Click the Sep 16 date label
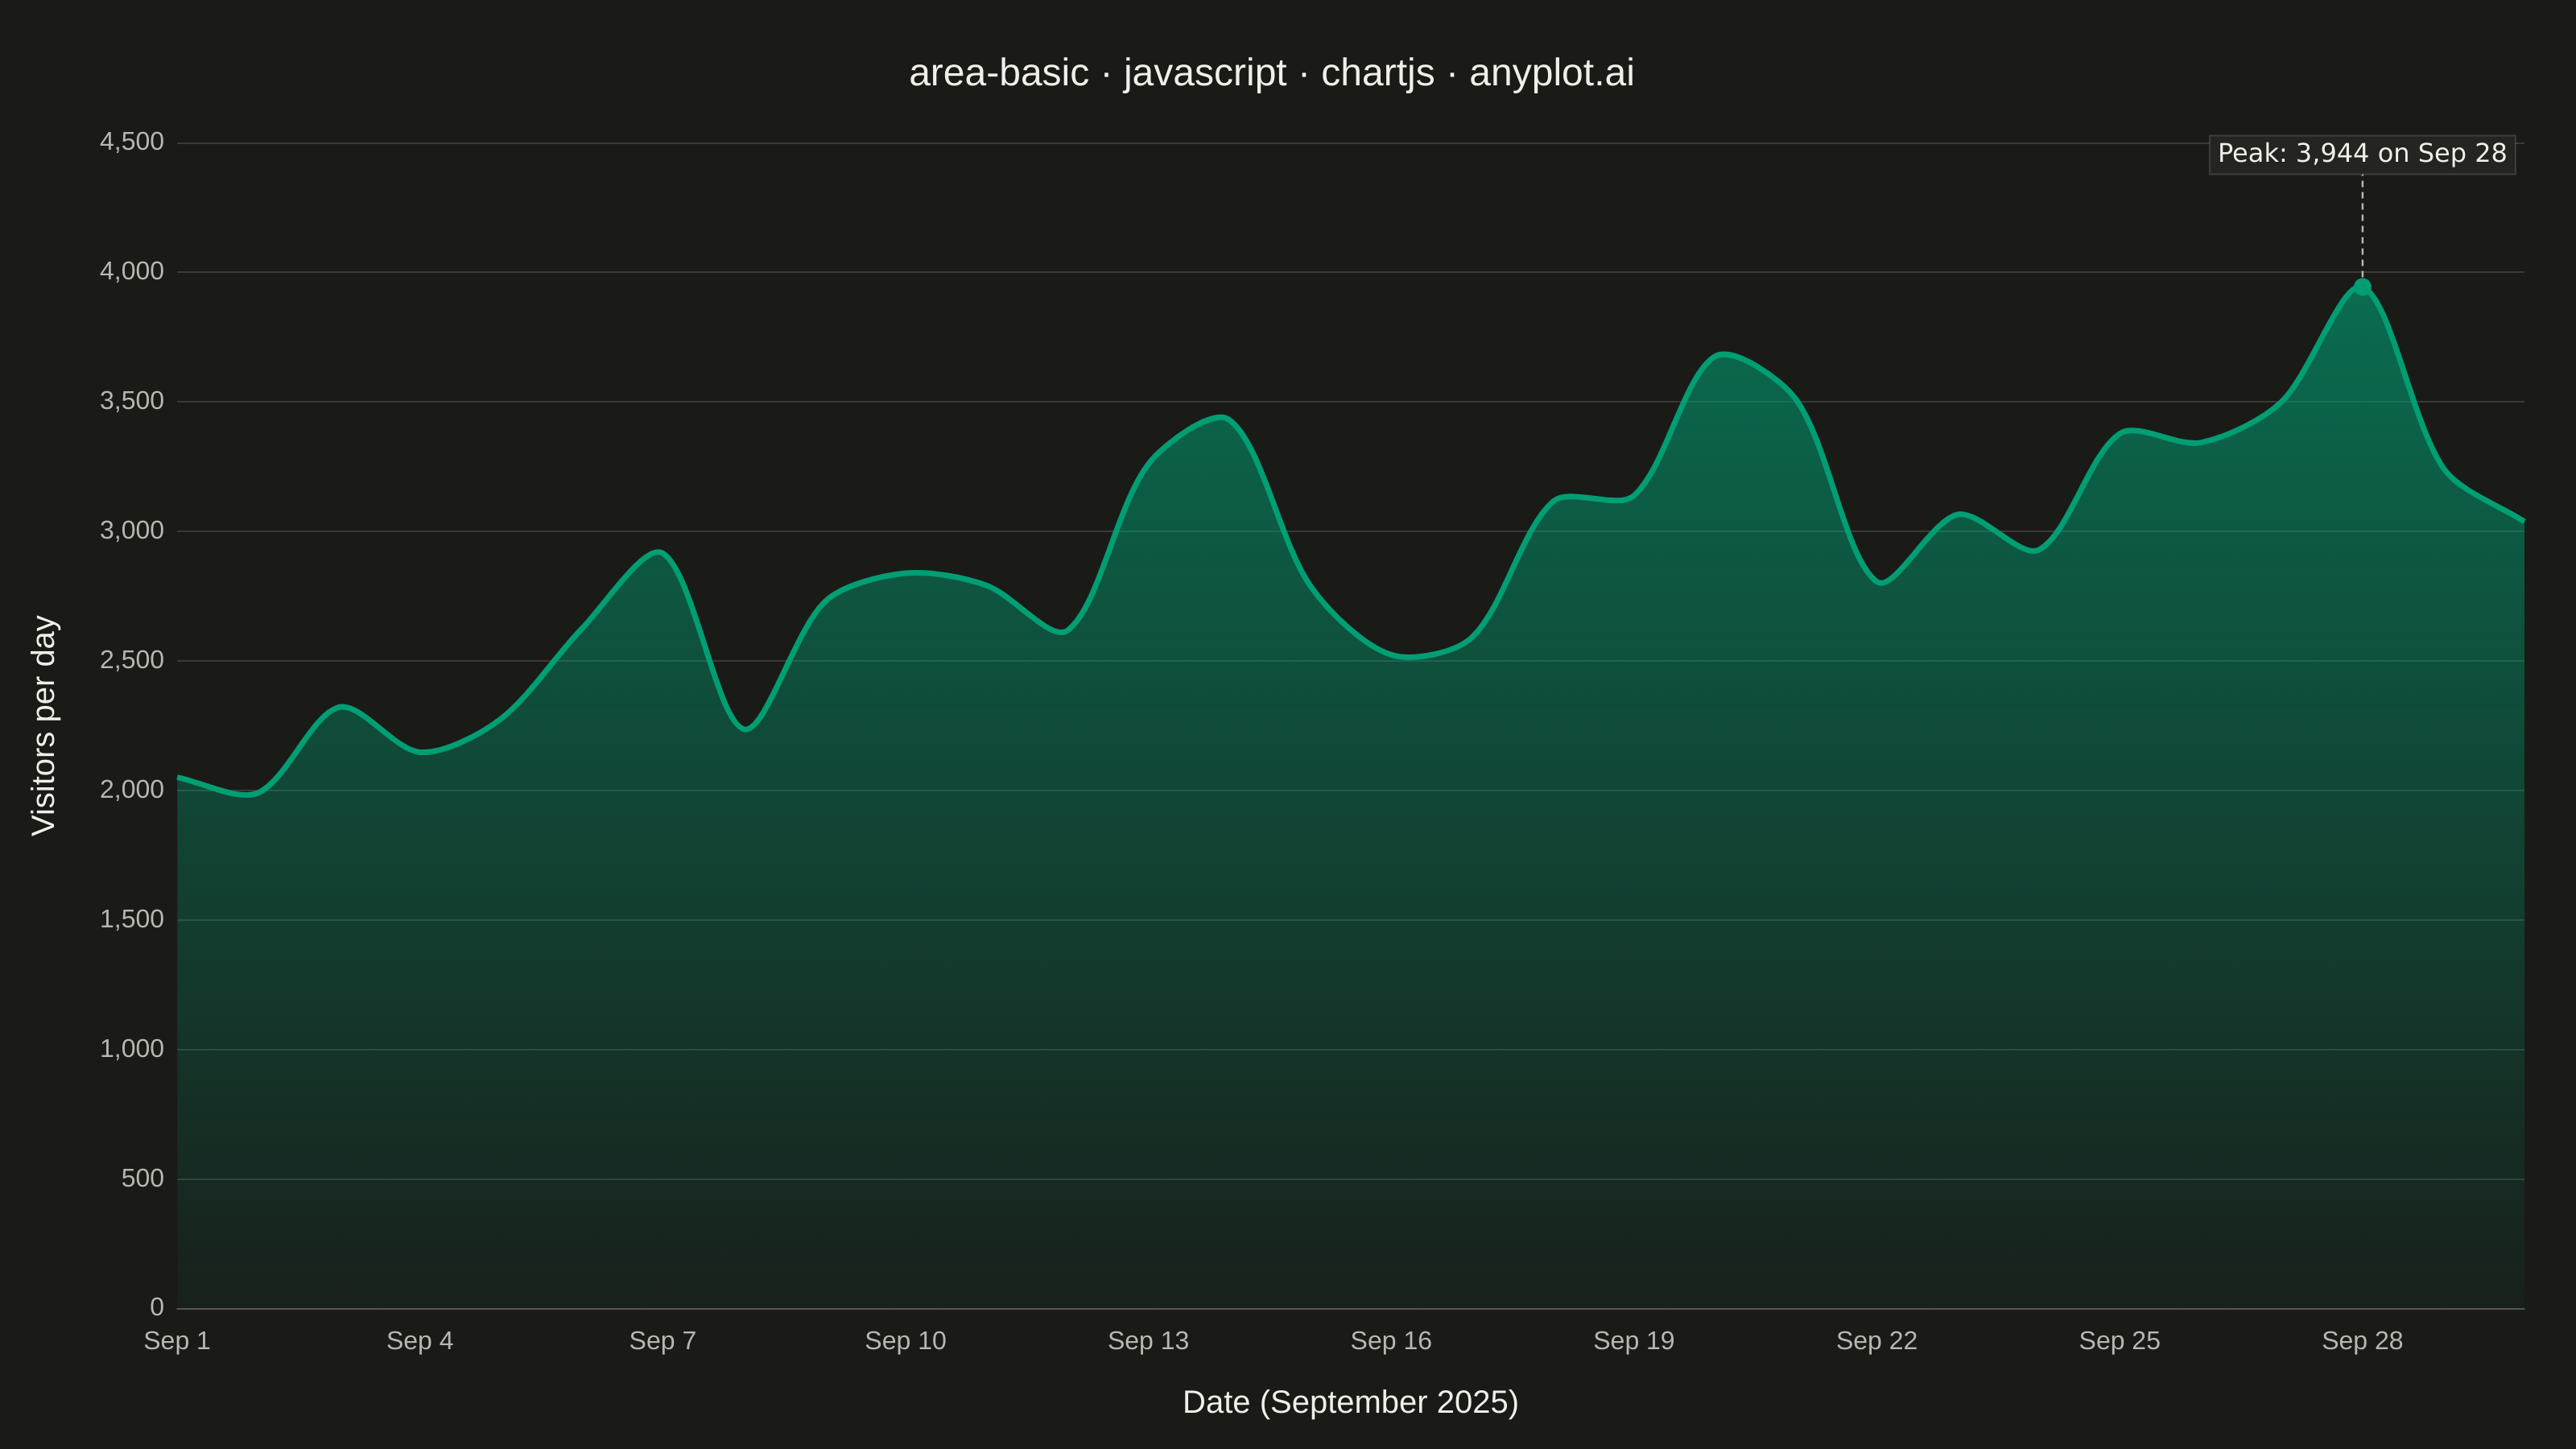Viewport: 2576px width, 1449px height. pyautogui.click(x=1391, y=1341)
